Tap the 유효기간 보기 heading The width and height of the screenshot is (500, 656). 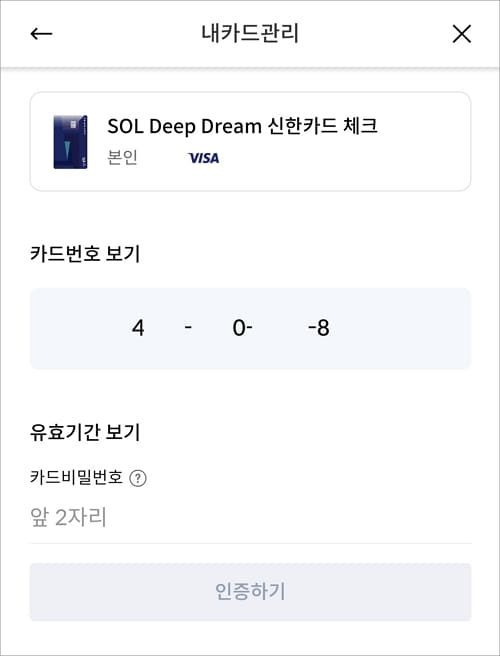point(85,432)
